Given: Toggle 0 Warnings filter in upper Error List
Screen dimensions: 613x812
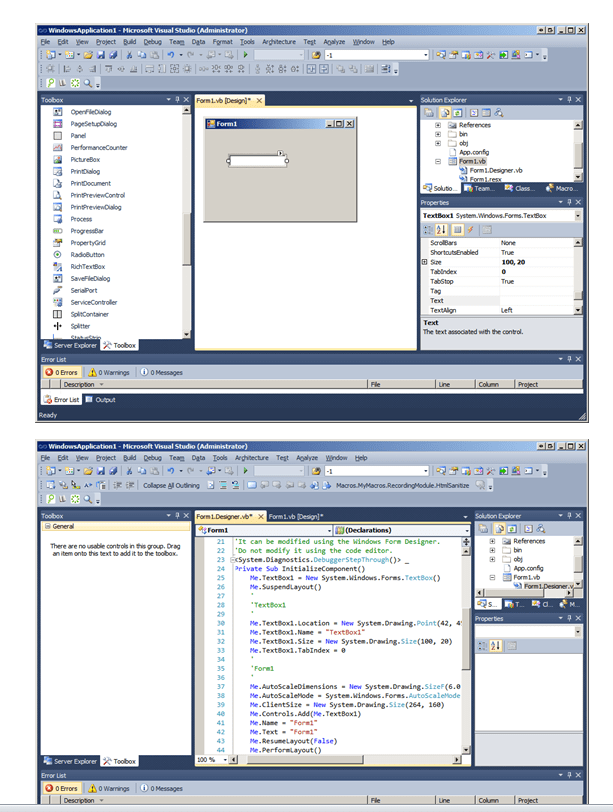Looking at the screenshot, I should point(109,372).
